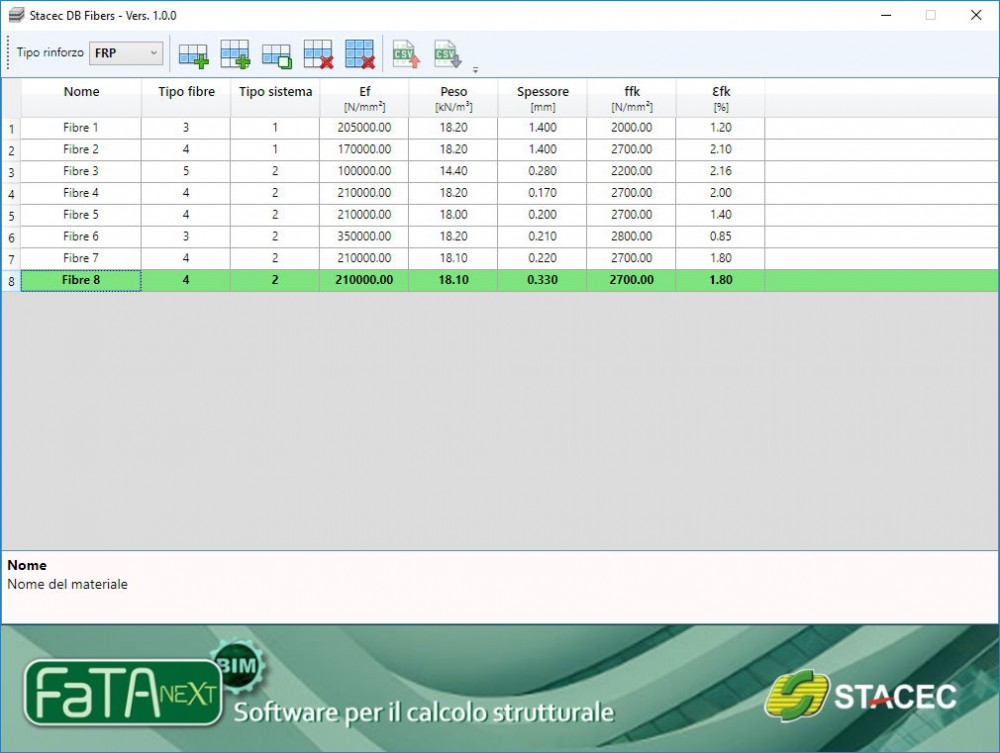Select row header number 3
1000x753 pixels.
[x=11, y=172]
